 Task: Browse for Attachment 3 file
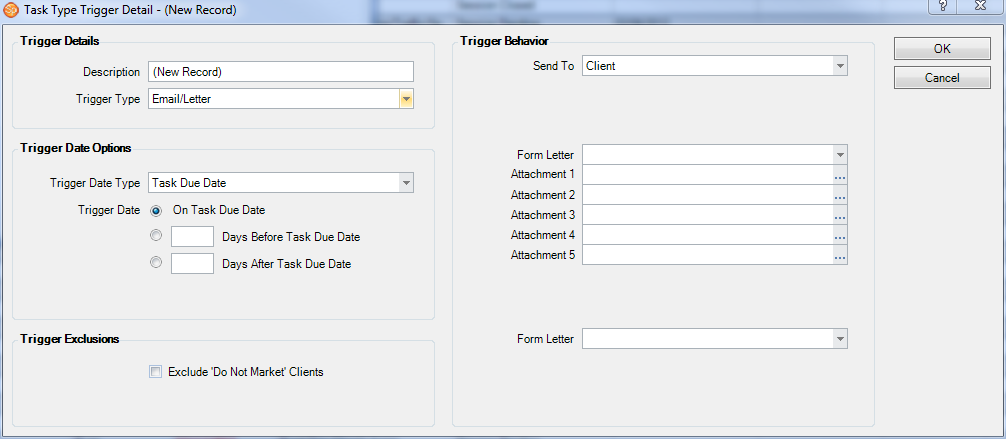[x=840, y=214]
